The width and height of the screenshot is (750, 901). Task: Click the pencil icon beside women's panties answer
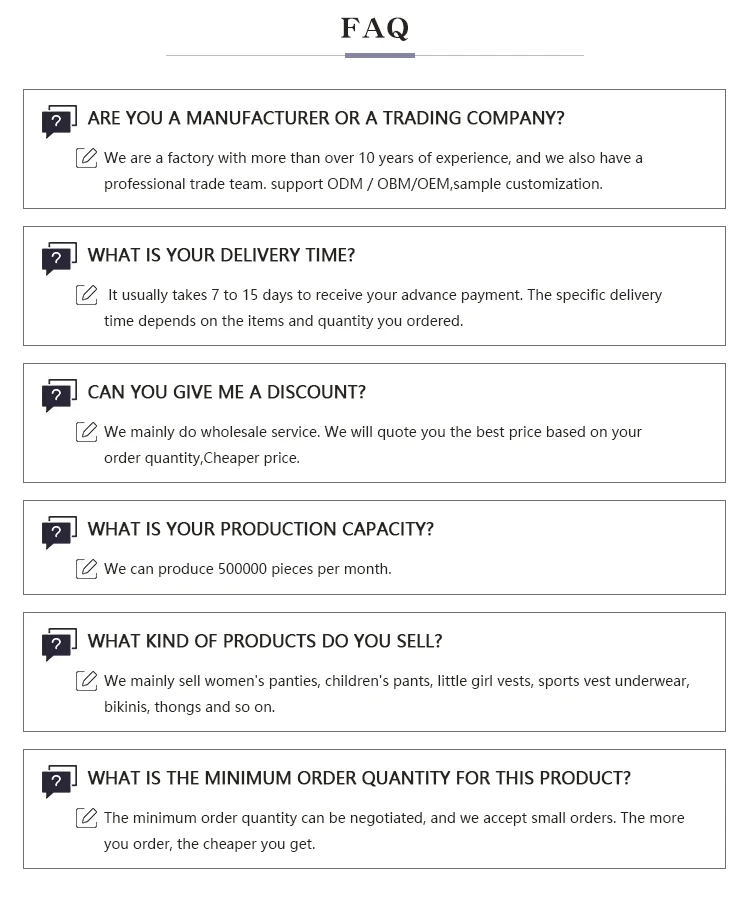[87, 681]
